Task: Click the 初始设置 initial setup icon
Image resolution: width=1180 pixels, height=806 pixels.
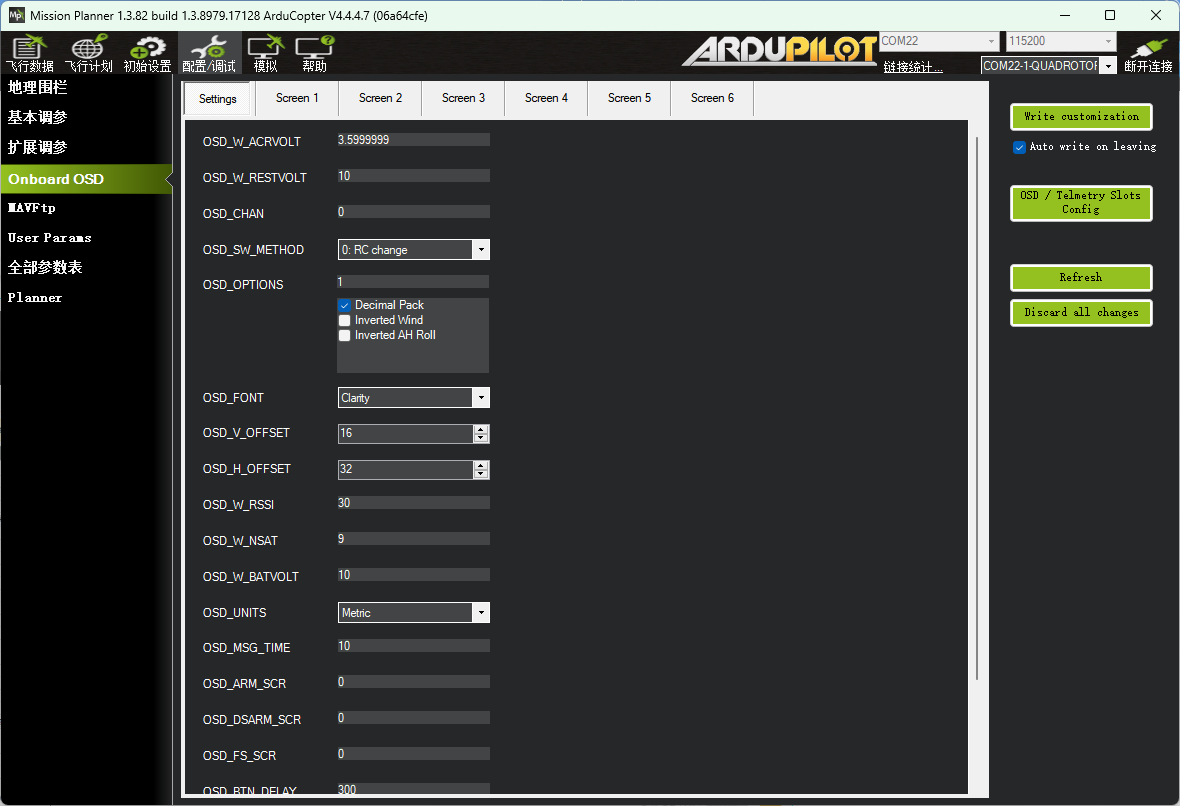Action: tap(147, 54)
